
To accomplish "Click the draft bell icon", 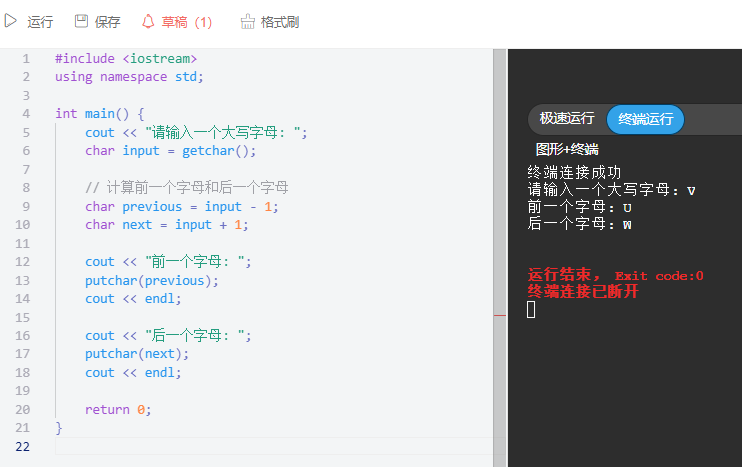I will tap(148, 21).
